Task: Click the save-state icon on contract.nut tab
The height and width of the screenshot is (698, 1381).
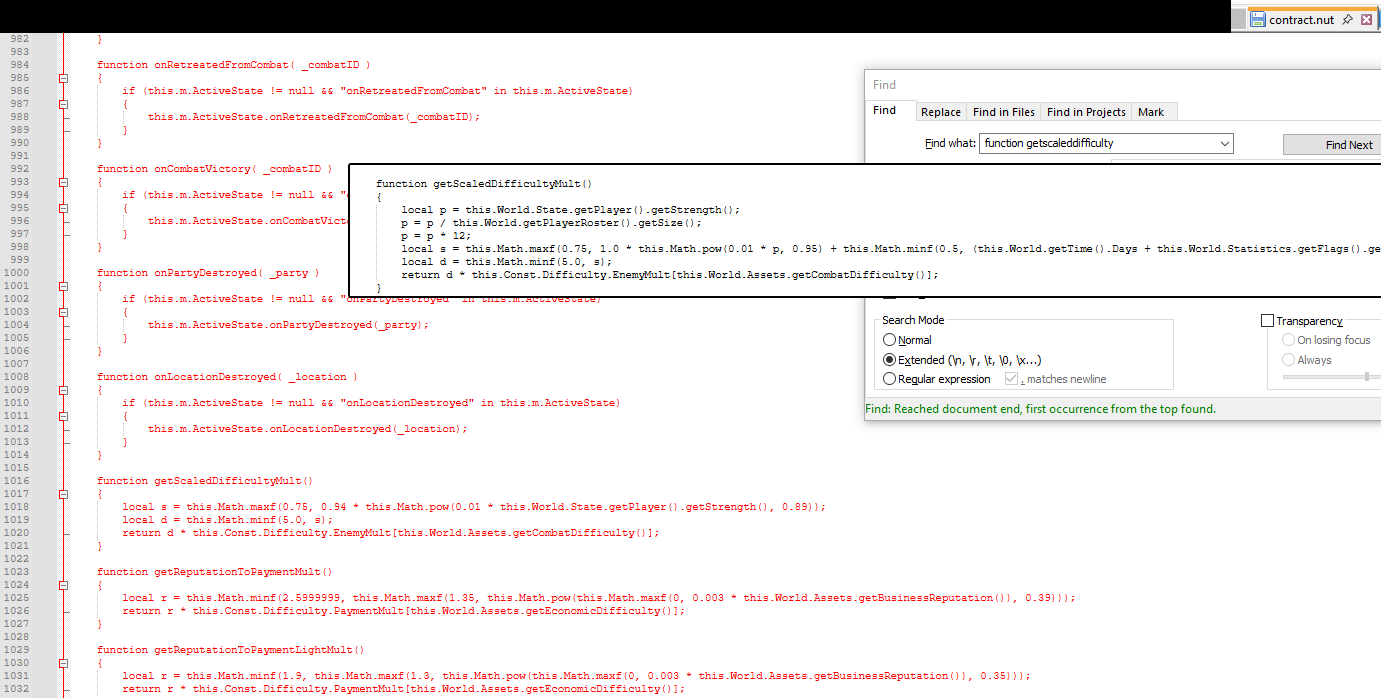Action: (1259, 19)
